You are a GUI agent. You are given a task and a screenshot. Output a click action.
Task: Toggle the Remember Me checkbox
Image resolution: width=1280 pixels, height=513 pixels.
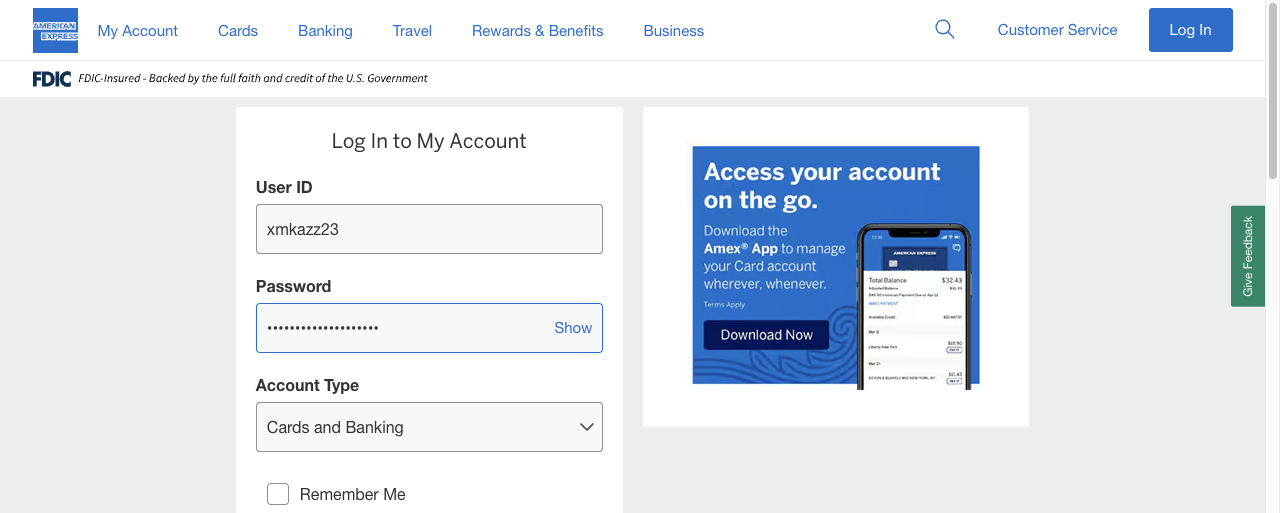pos(278,494)
